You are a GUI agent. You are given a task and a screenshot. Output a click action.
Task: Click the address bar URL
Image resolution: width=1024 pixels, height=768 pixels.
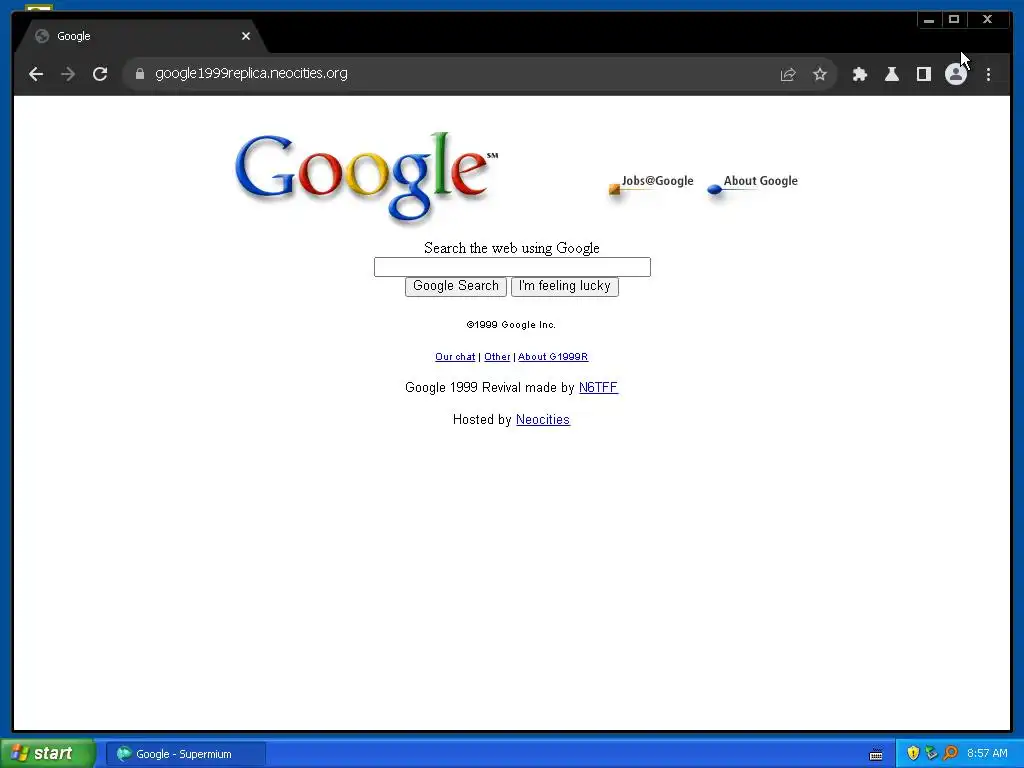pyautogui.click(x=251, y=73)
